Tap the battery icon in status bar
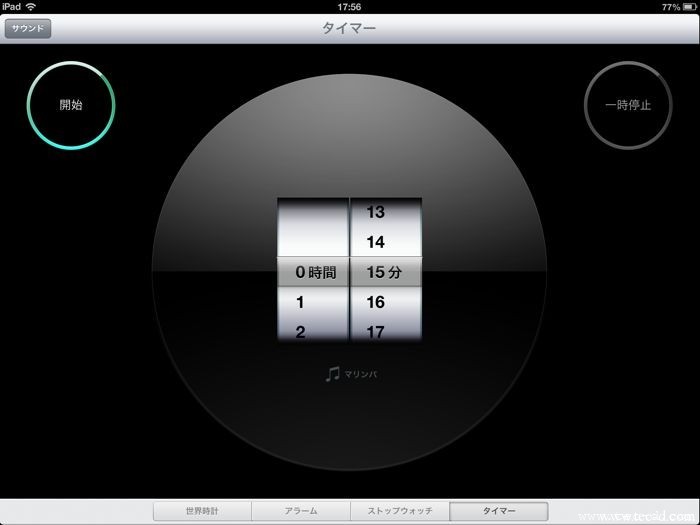Screen dimensions: 700x525 [x=690, y=7]
